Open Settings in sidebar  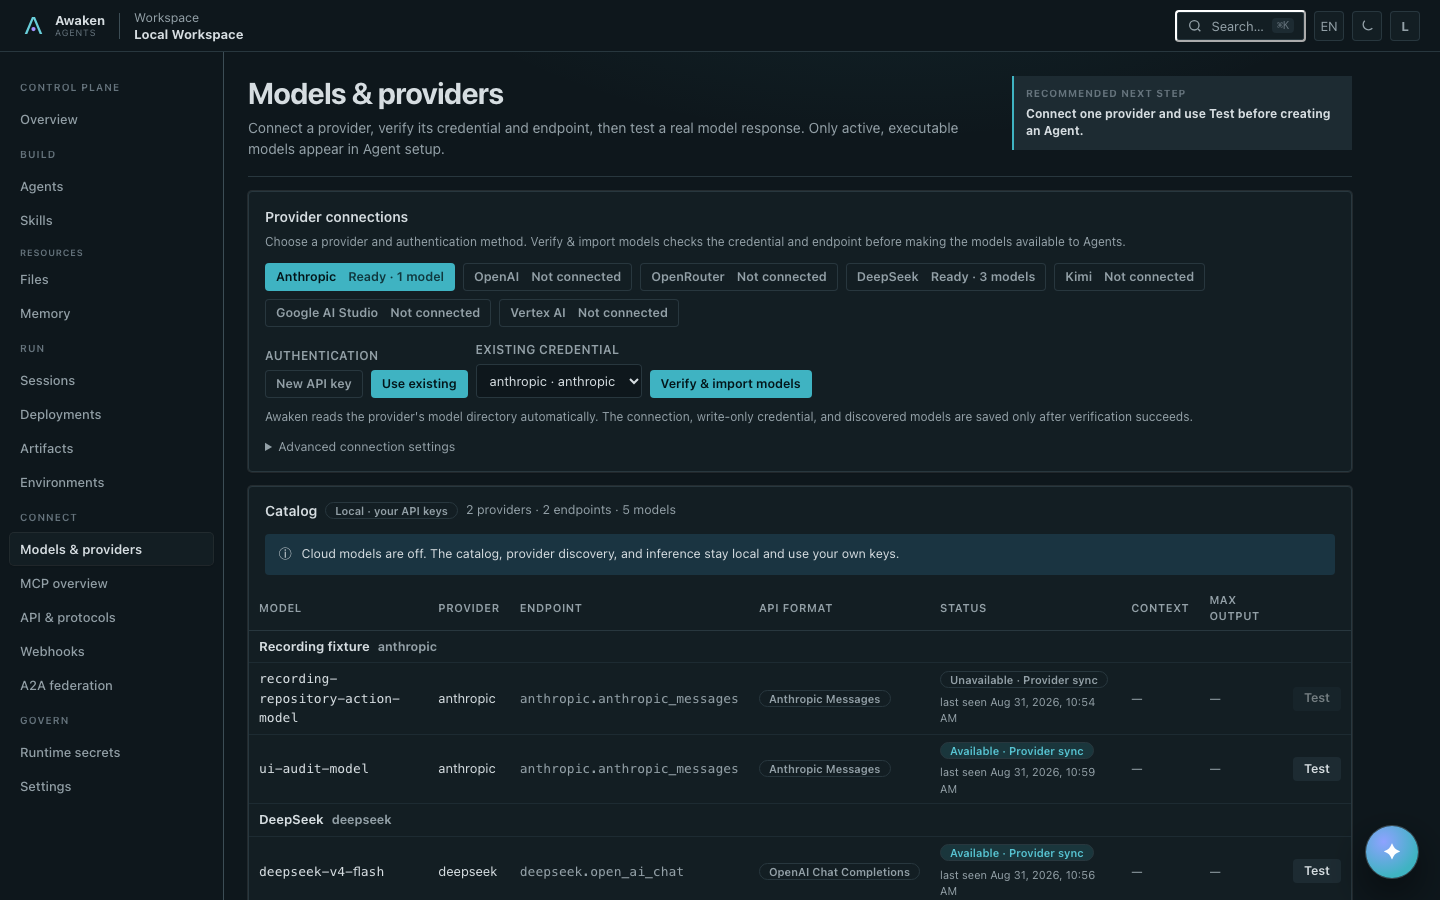tap(111, 787)
